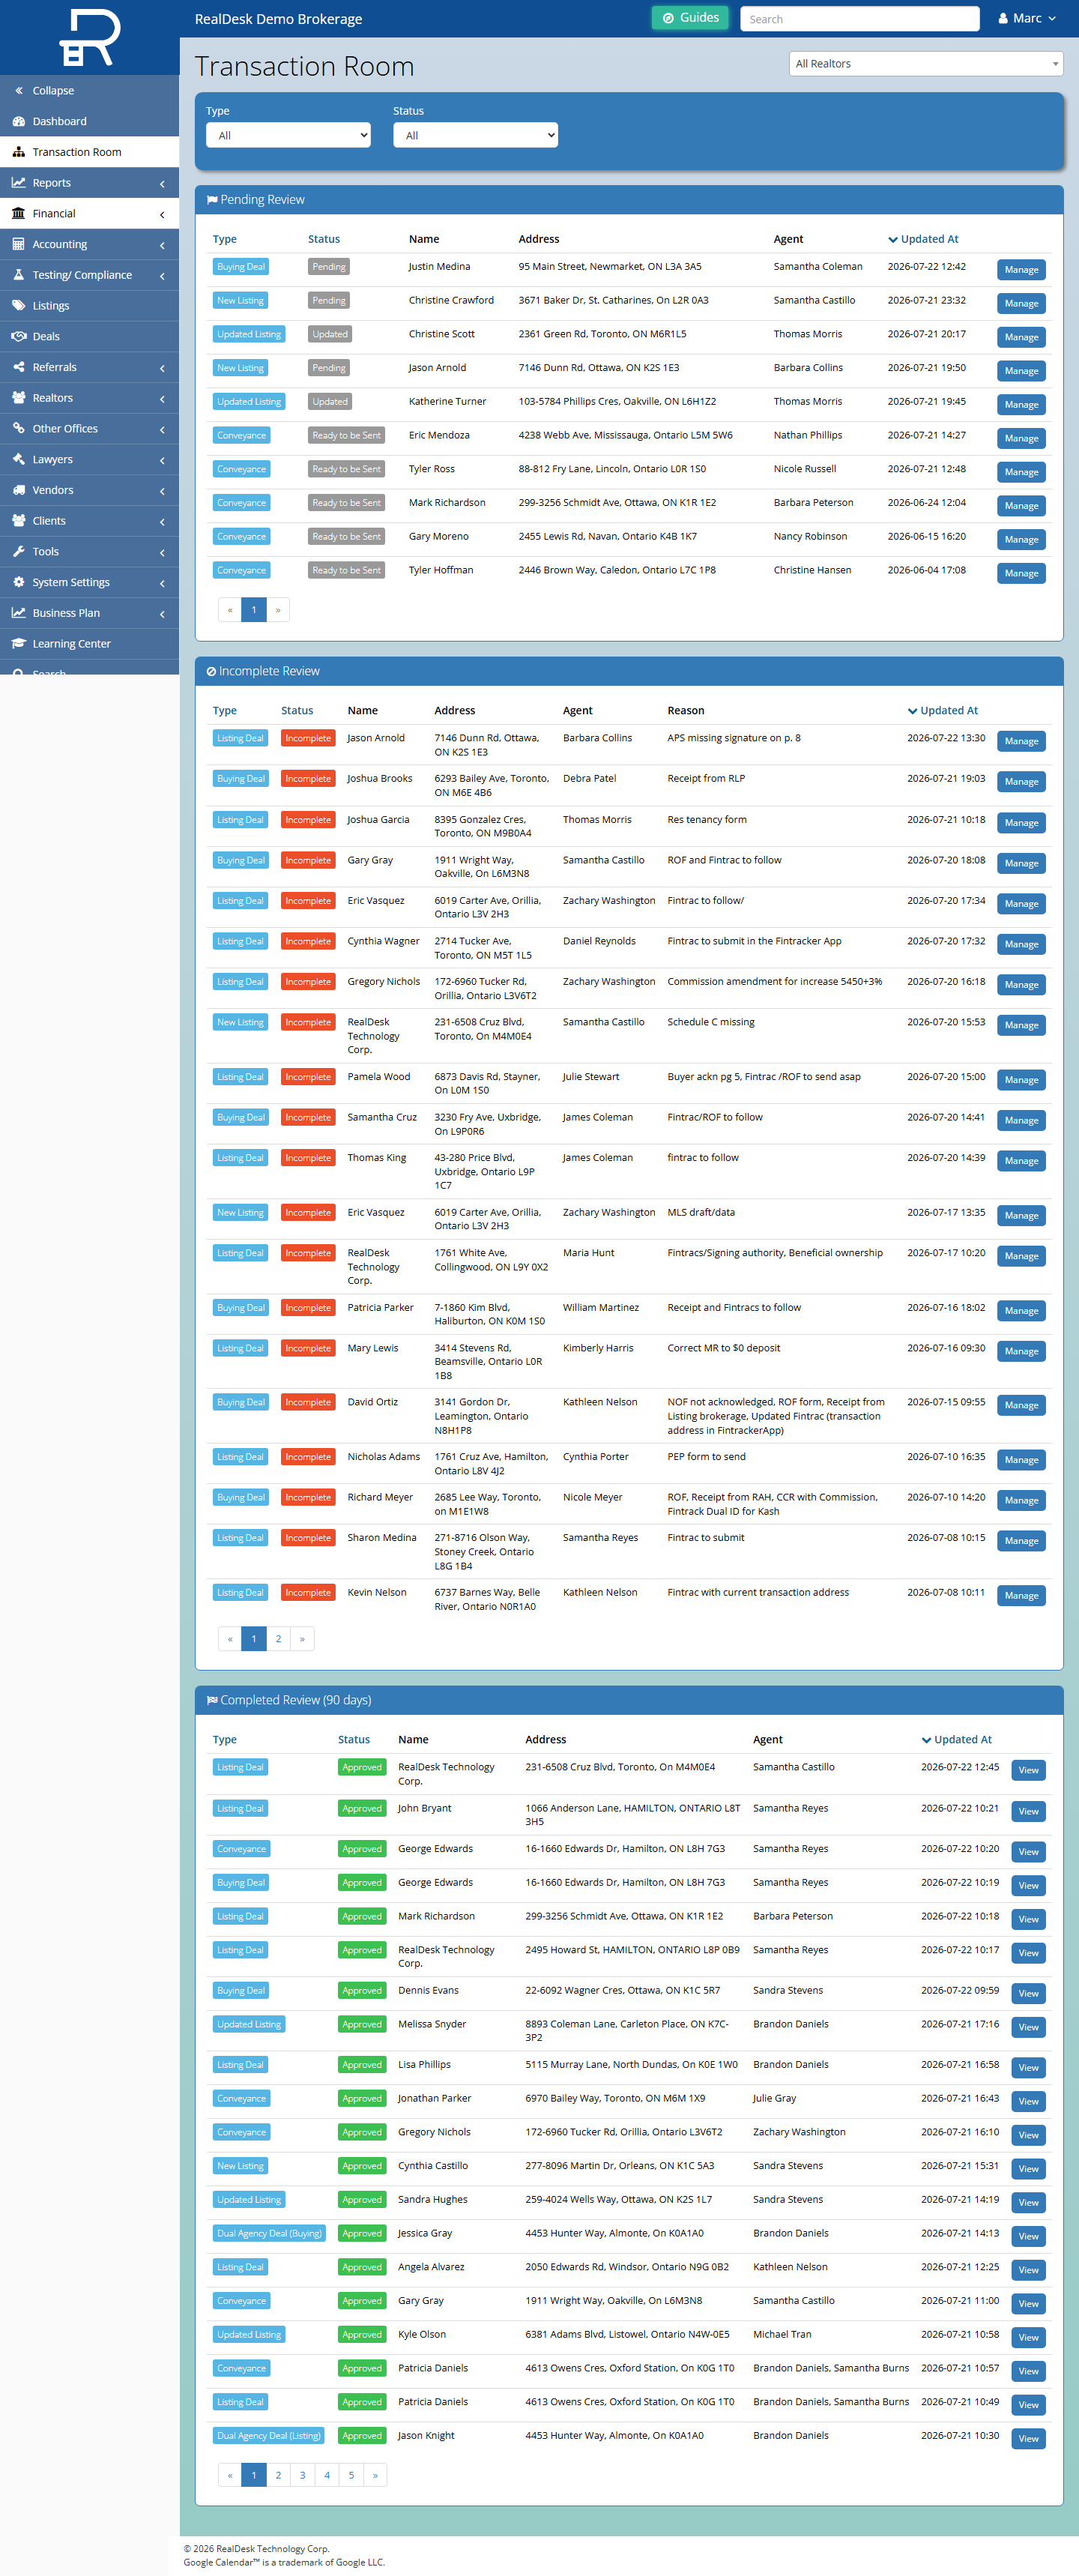Click the Referrals share icon
This screenshot has width=1079, height=2576.
[x=19, y=367]
